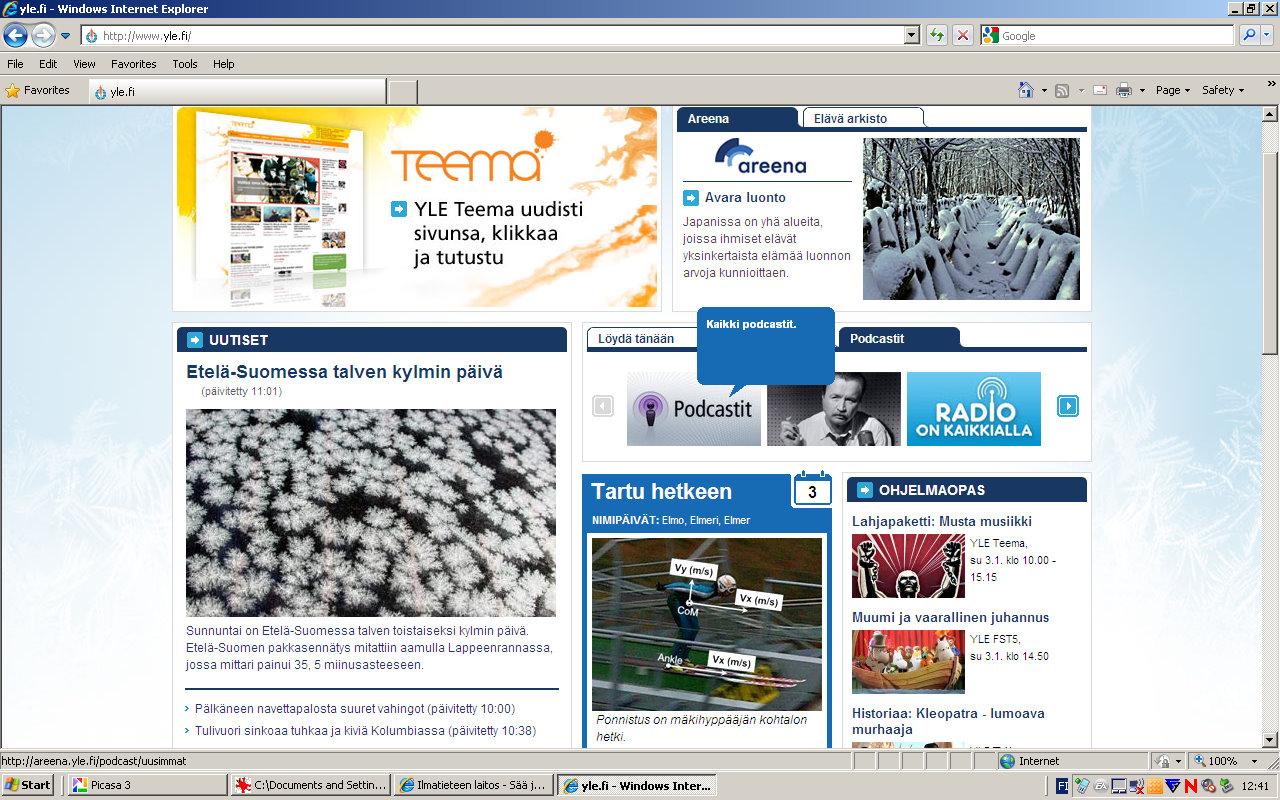Open the Help menu

click(224, 63)
